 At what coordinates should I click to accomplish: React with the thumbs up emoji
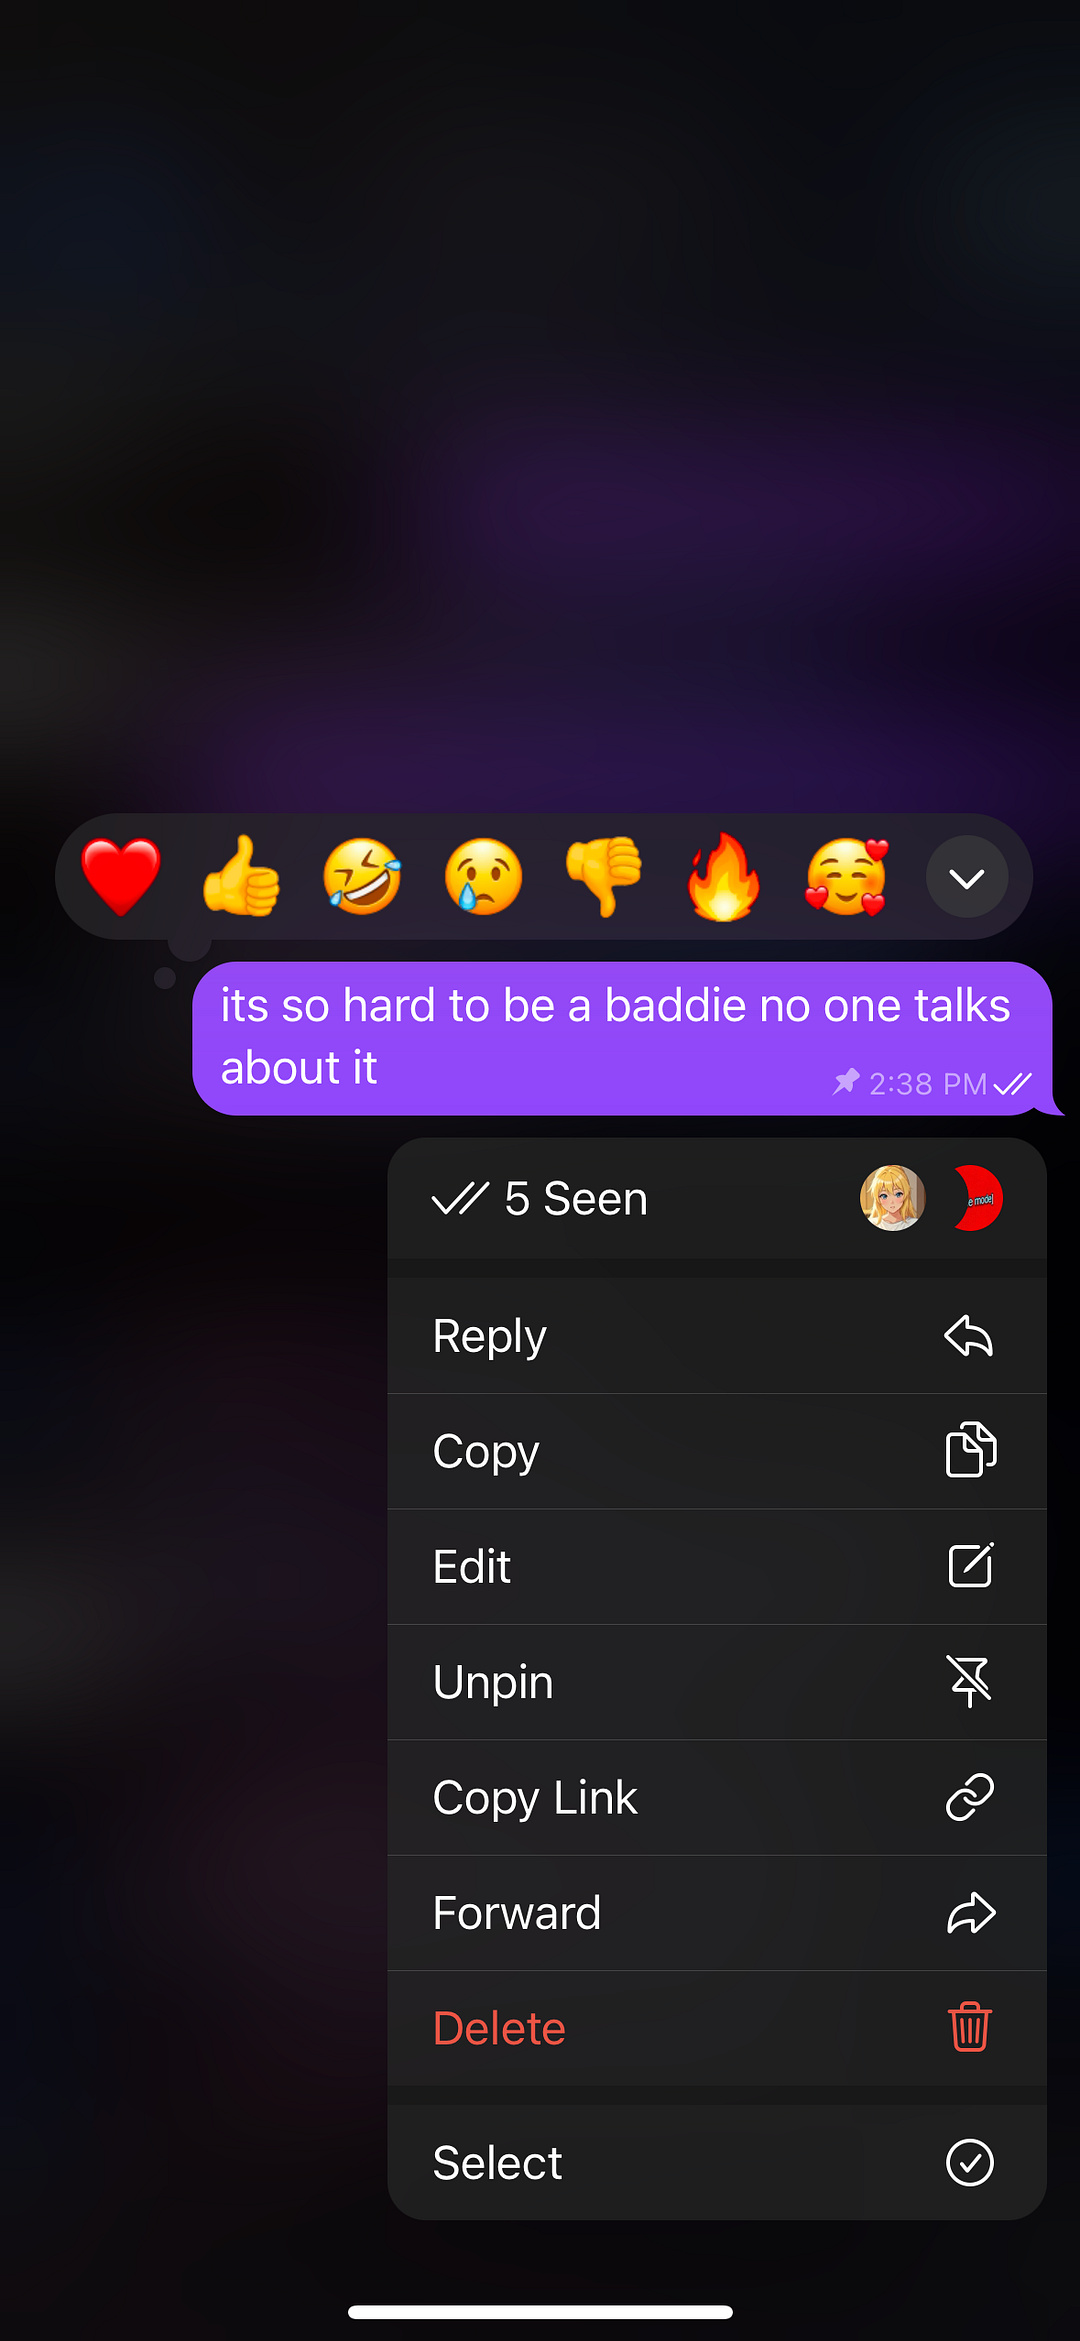(x=241, y=877)
